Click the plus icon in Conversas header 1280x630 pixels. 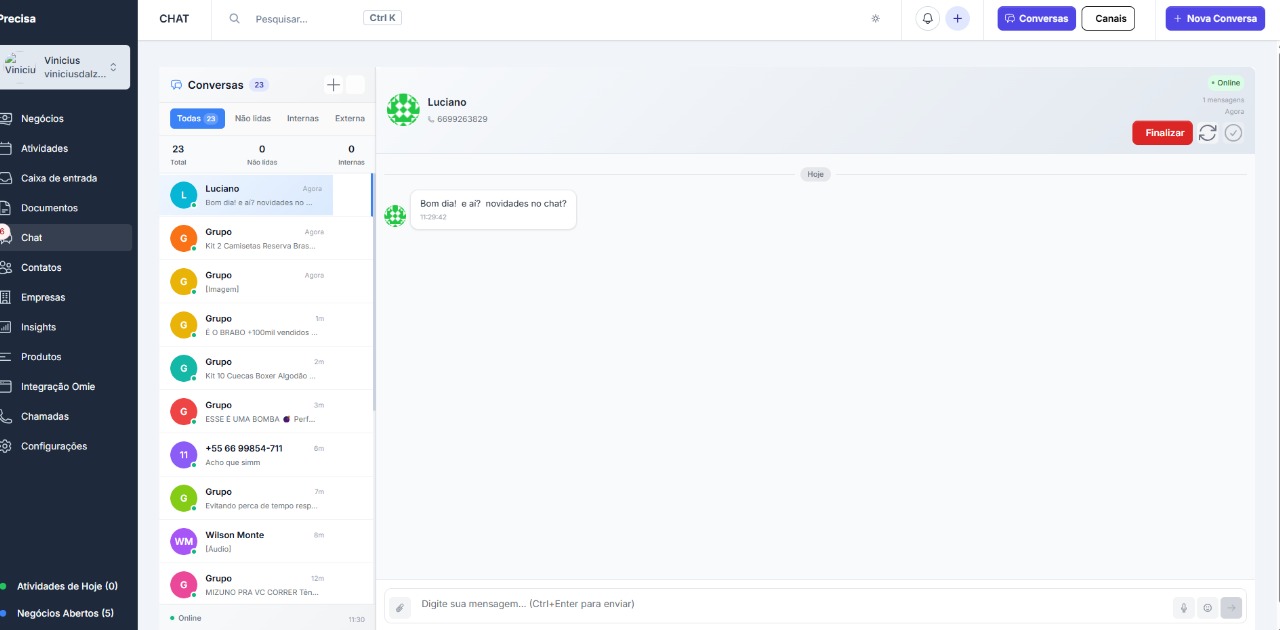pos(334,85)
